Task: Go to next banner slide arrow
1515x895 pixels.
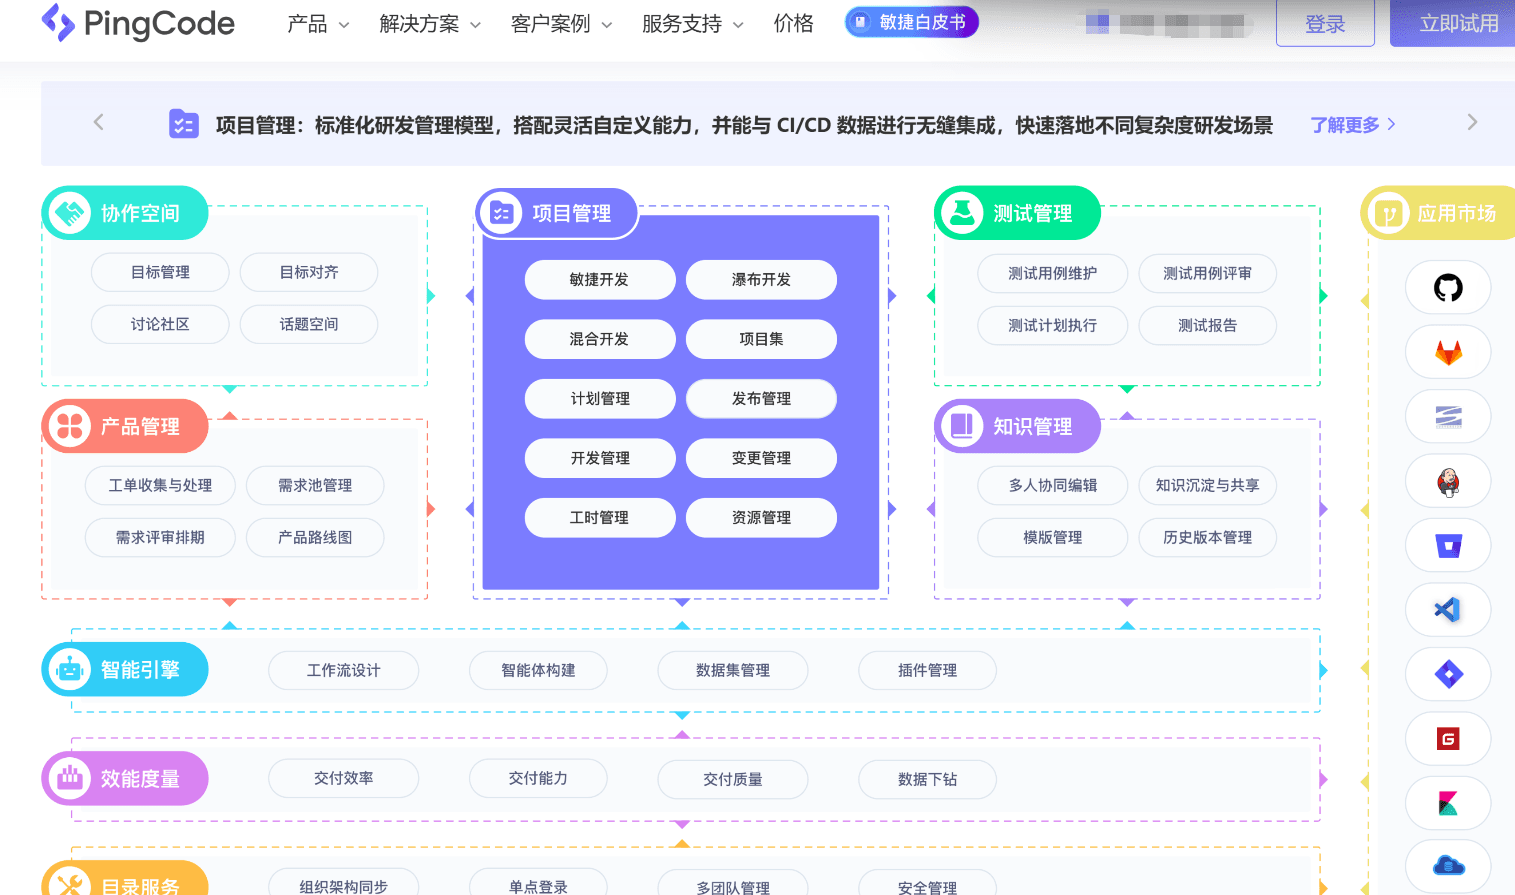Action: click(x=1472, y=122)
